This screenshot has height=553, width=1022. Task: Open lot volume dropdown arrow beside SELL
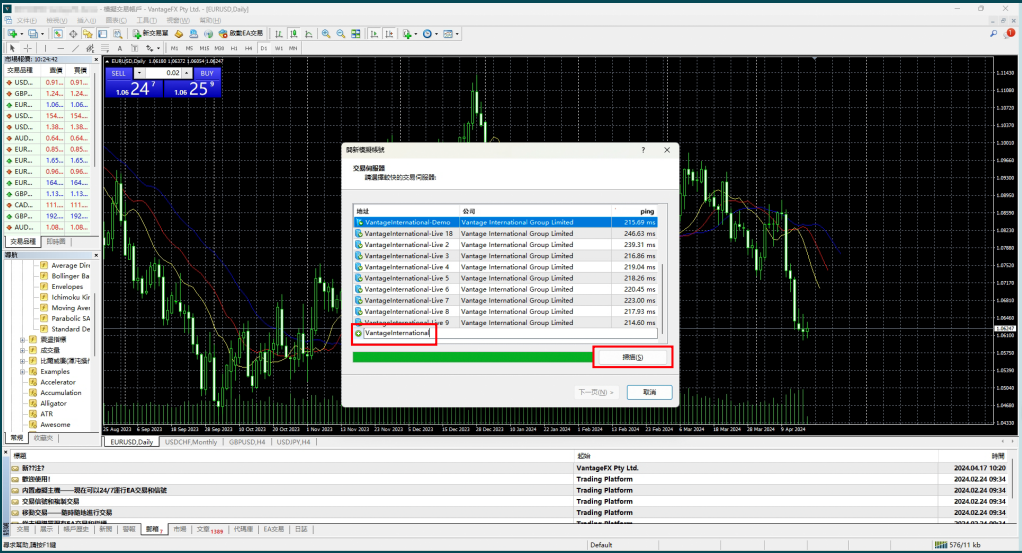pos(139,73)
